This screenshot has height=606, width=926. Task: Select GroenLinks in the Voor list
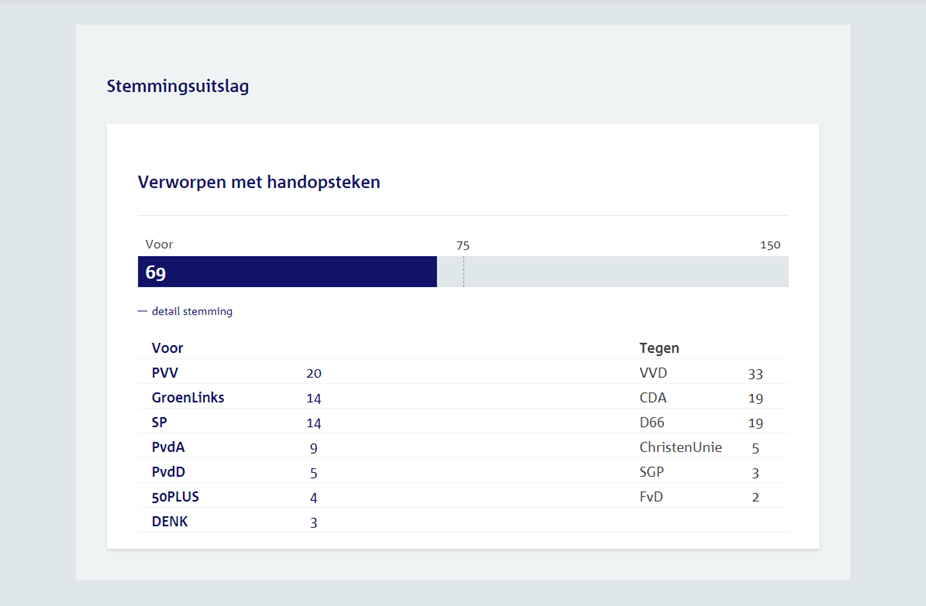188,397
